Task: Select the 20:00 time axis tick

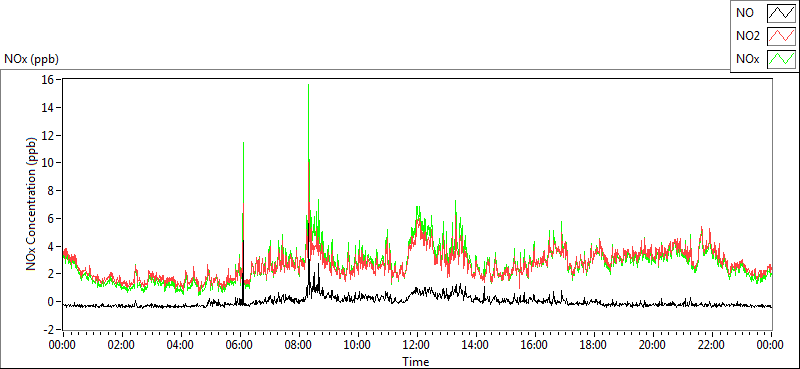Action: 653,345
